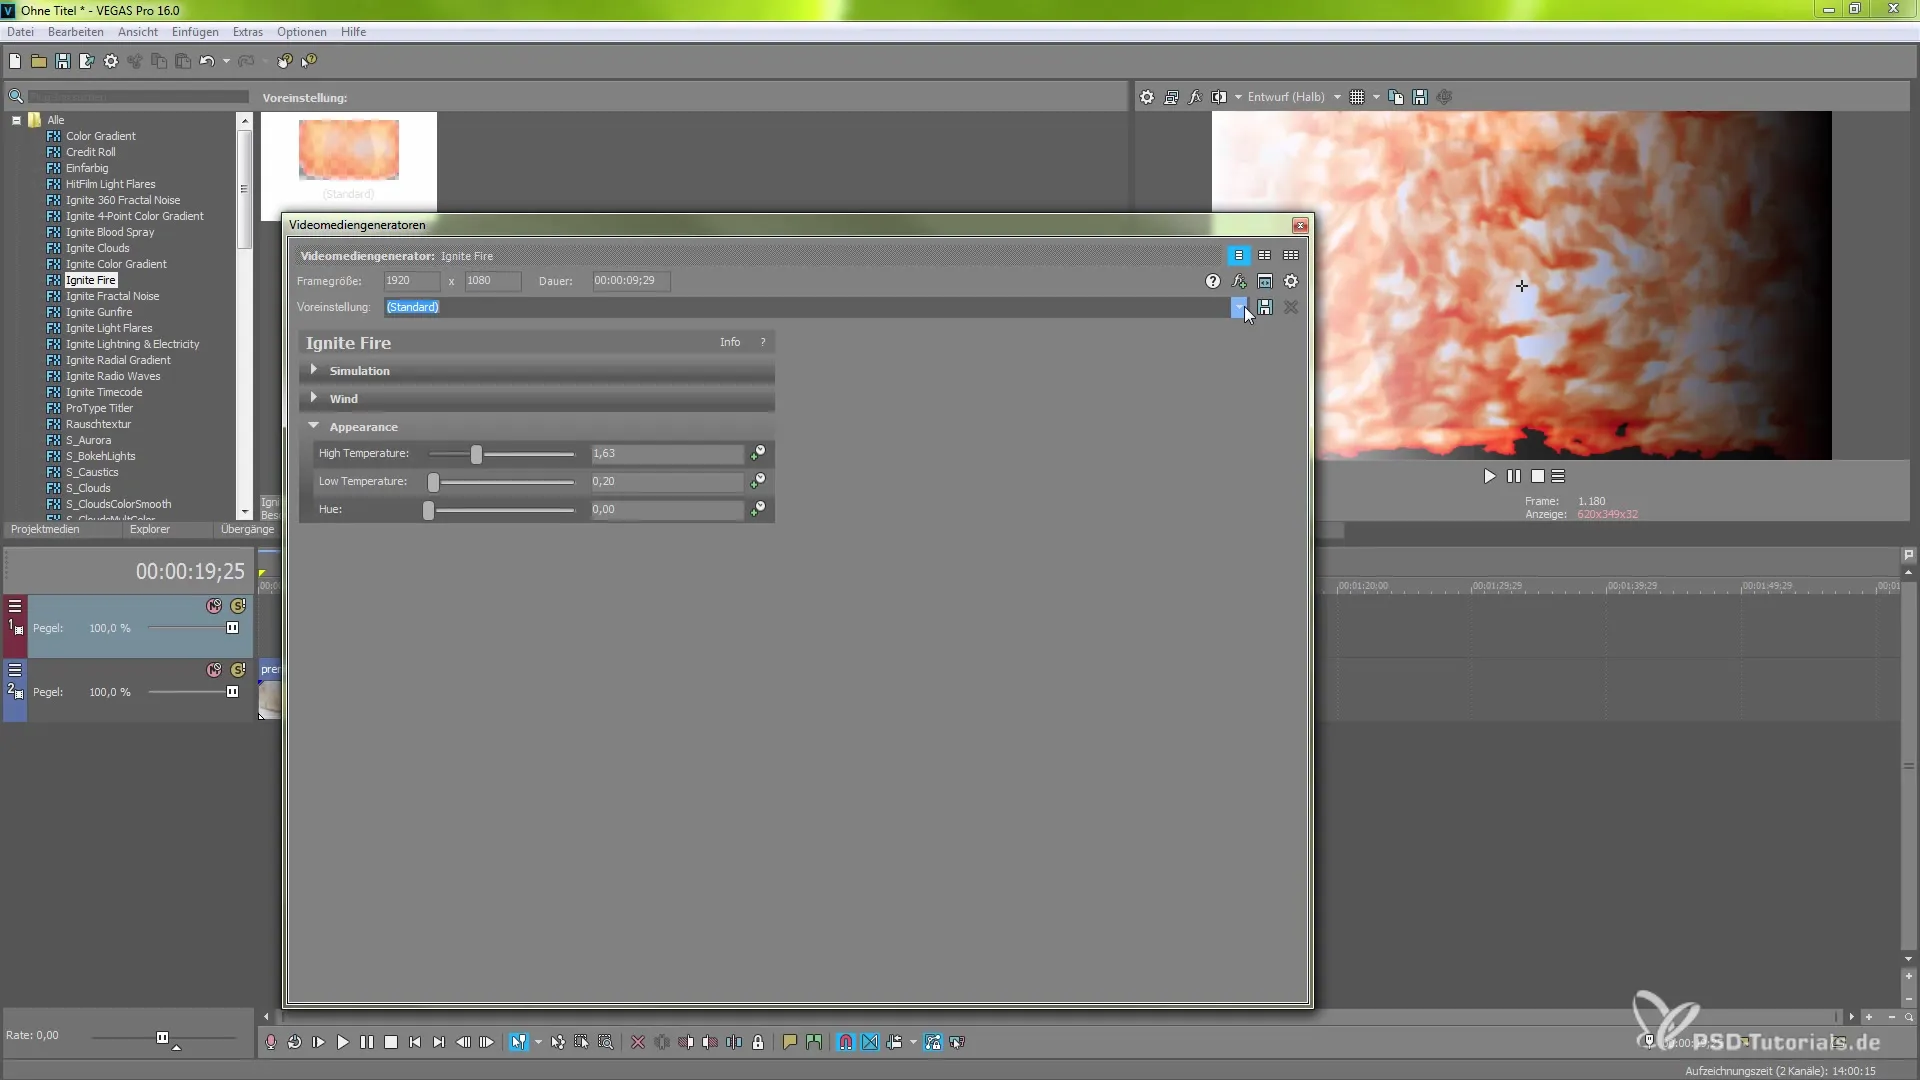Screen dimensions: 1920x1080
Task: Click the lock event padlock icon
Action: [x=758, y=1042]
